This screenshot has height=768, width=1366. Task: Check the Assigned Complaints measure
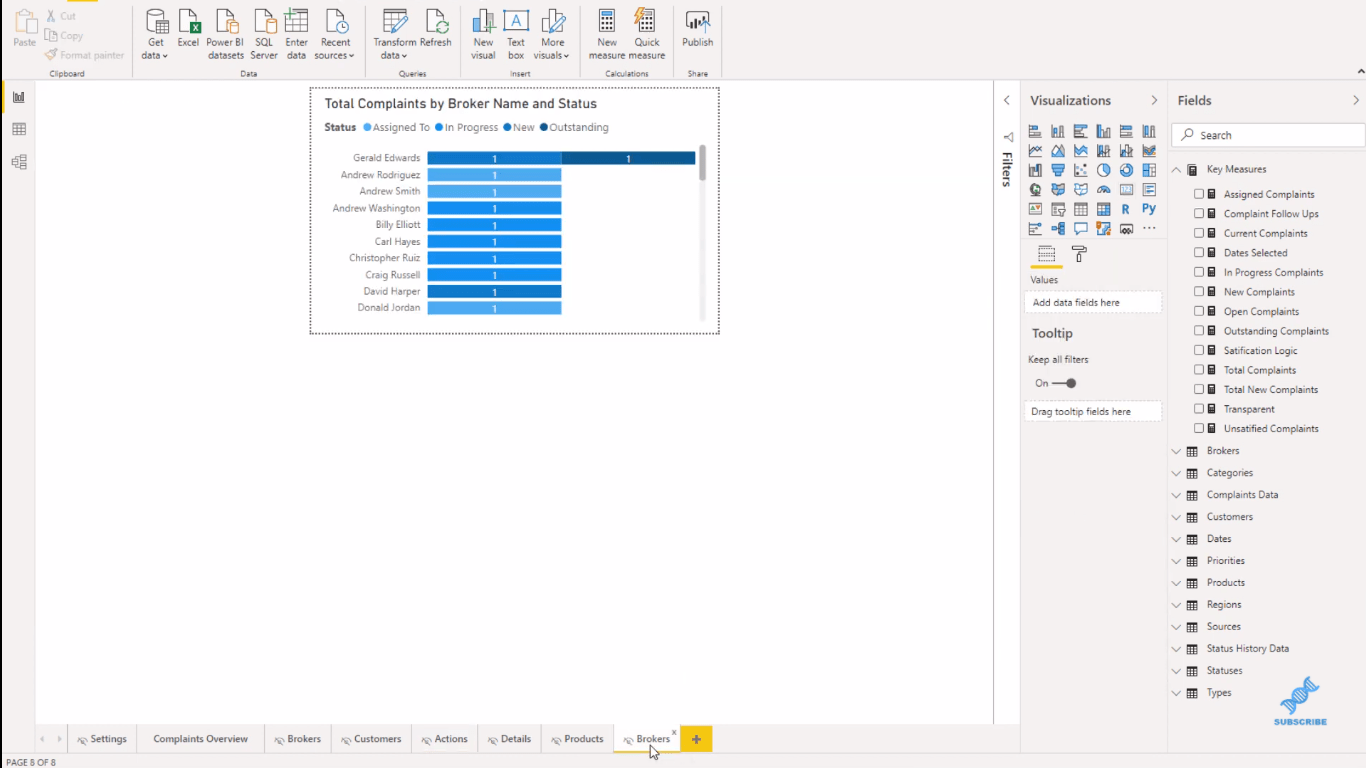coord(1199,194)
